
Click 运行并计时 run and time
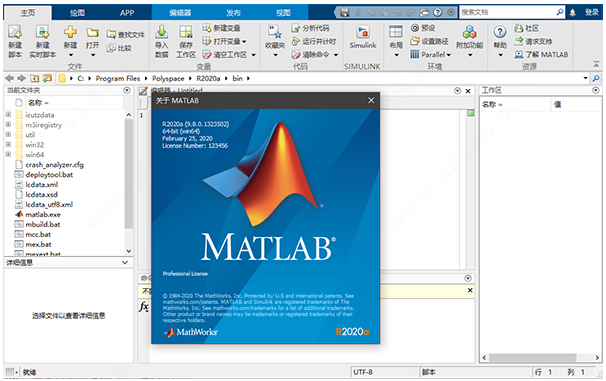pos(314,41)
